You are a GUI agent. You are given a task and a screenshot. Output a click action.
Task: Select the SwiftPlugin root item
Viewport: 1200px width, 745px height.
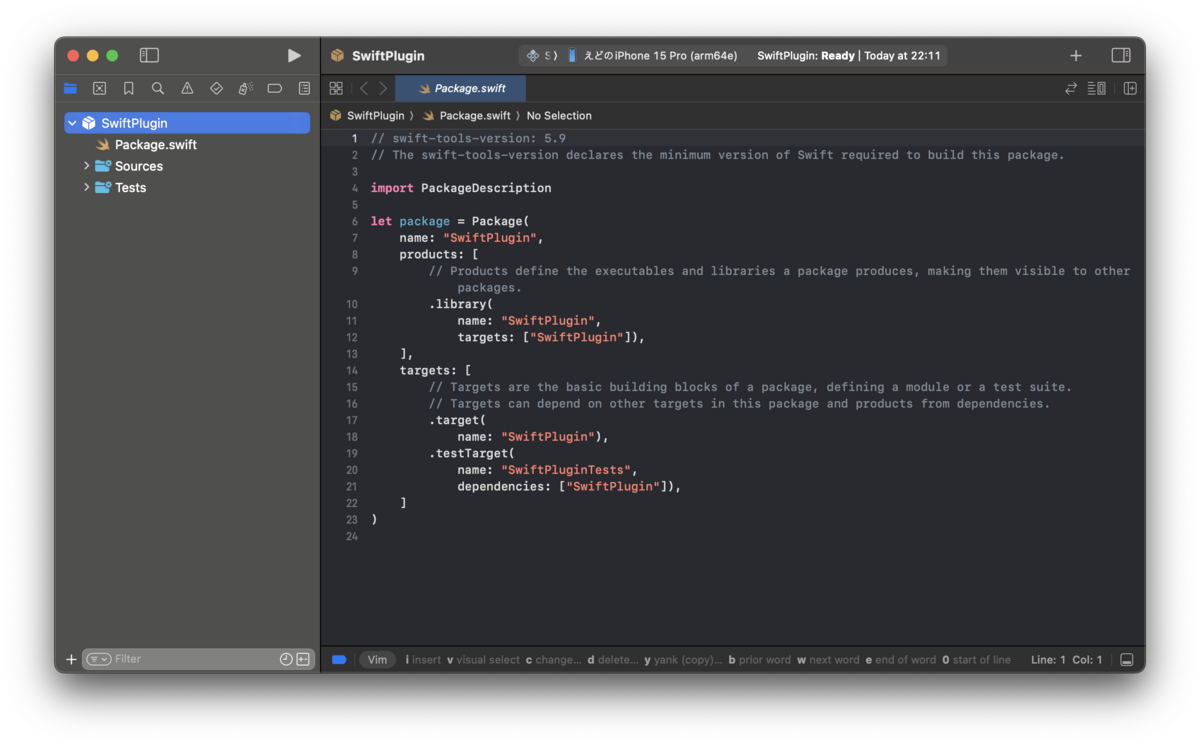[187, 123]
